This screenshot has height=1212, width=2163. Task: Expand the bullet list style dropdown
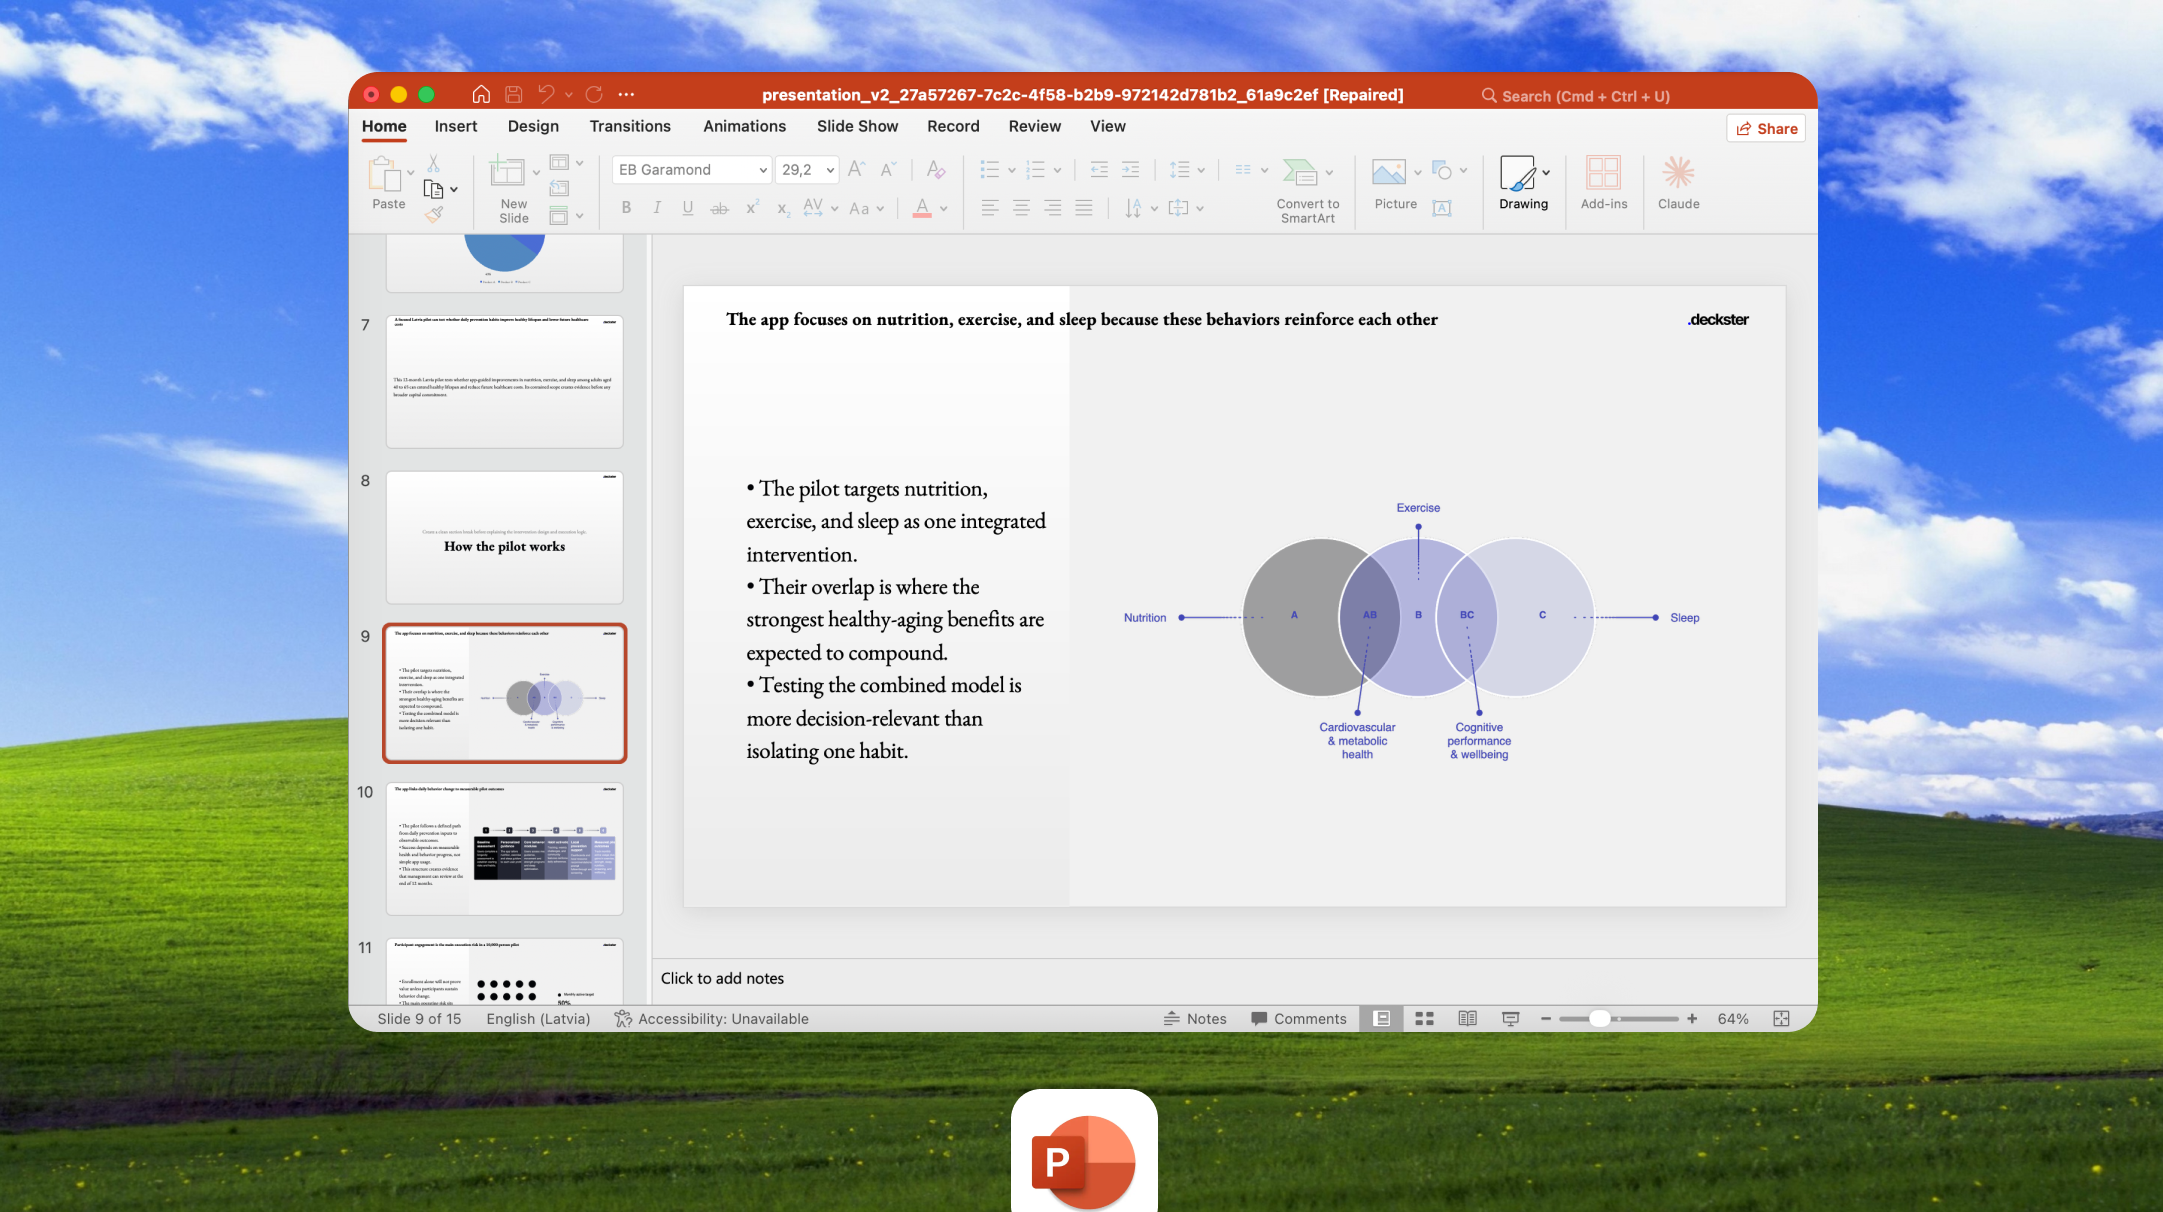pos(1011,170)
